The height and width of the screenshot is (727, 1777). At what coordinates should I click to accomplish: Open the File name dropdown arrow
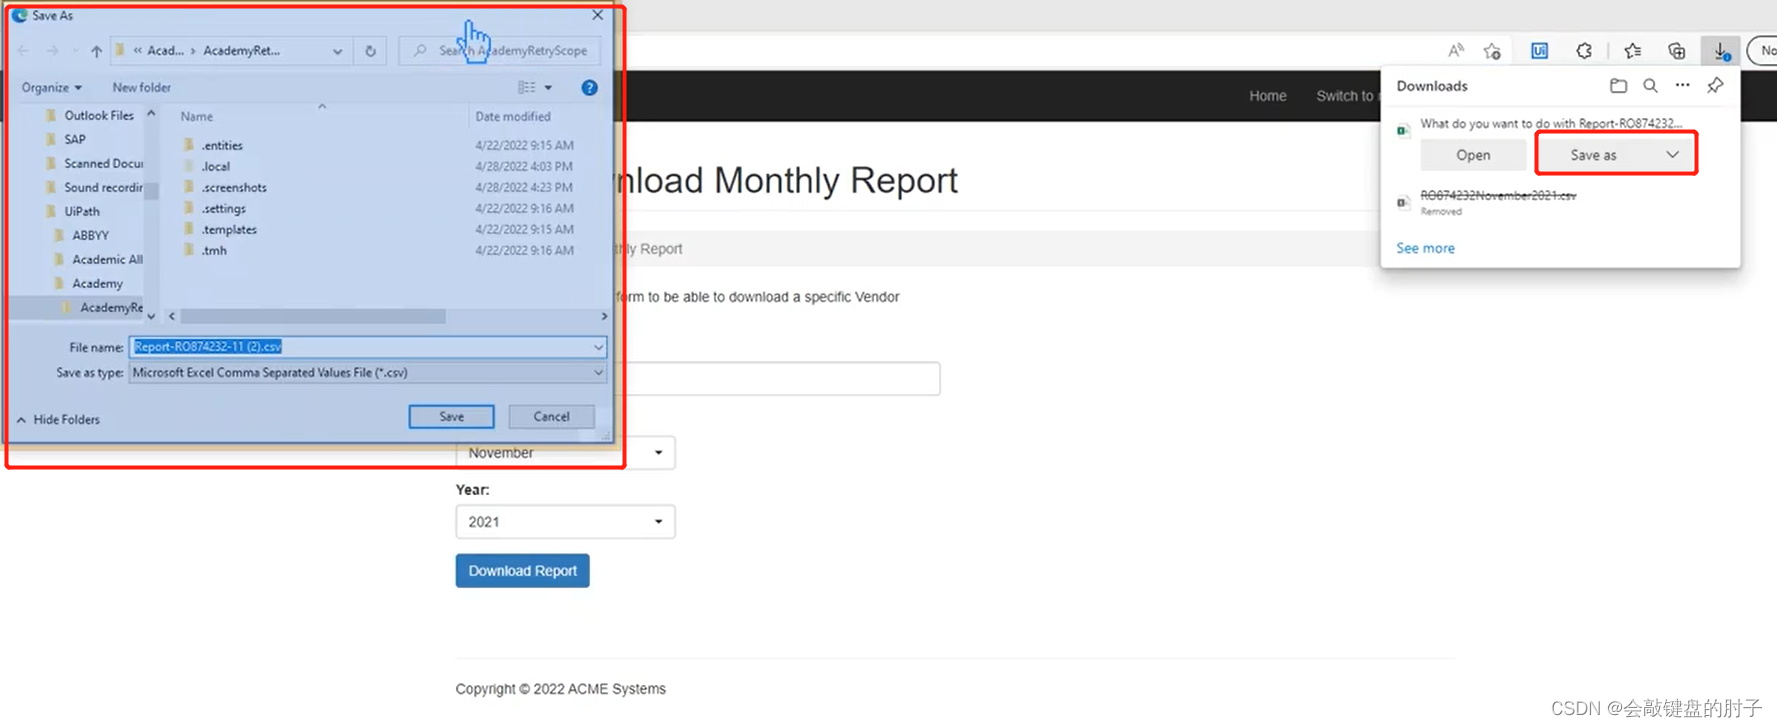point(598,347)
